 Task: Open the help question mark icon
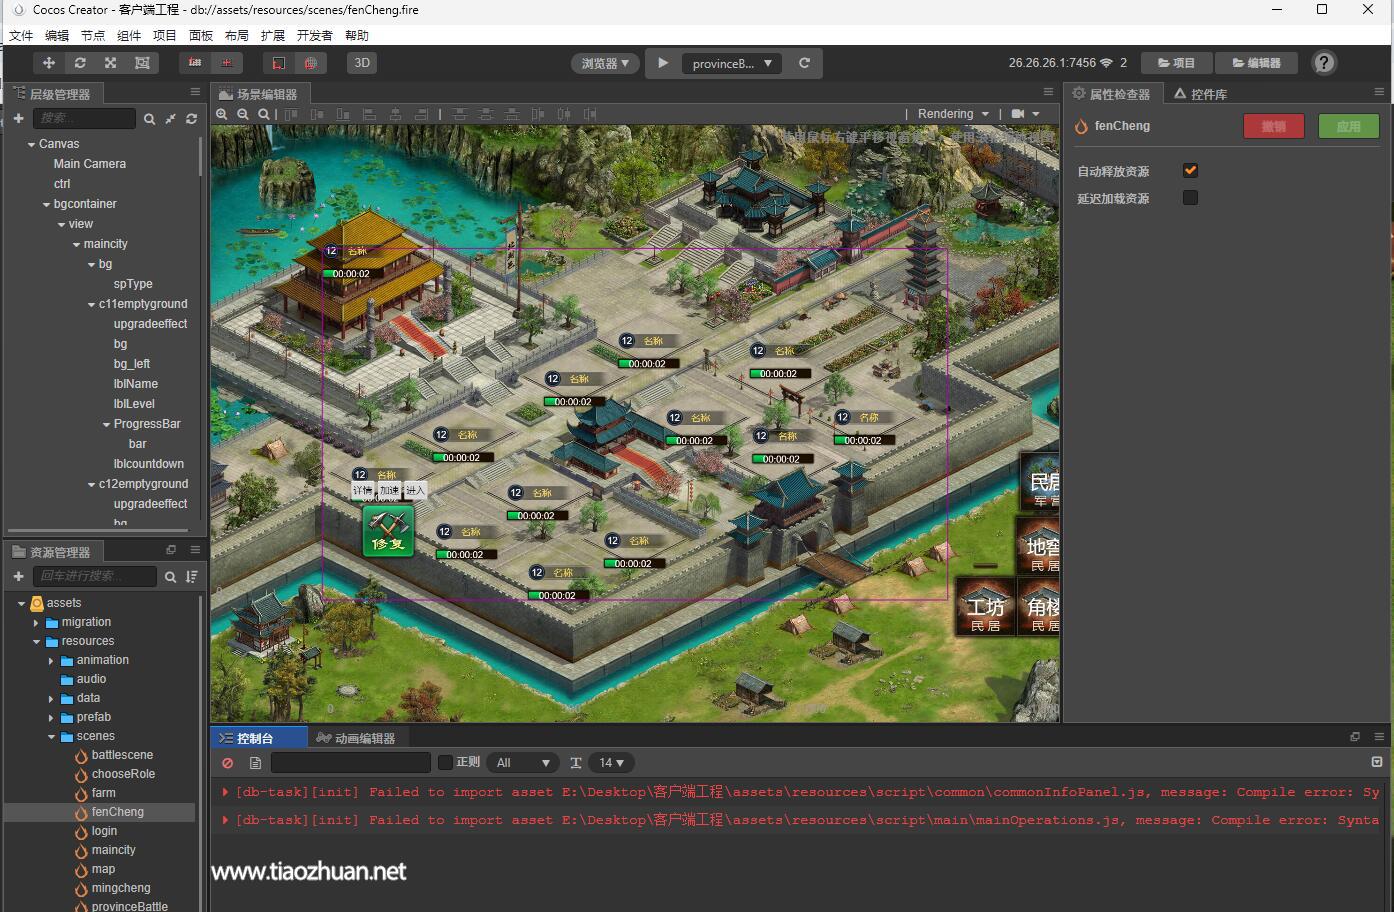click(x=1324, y=63)
